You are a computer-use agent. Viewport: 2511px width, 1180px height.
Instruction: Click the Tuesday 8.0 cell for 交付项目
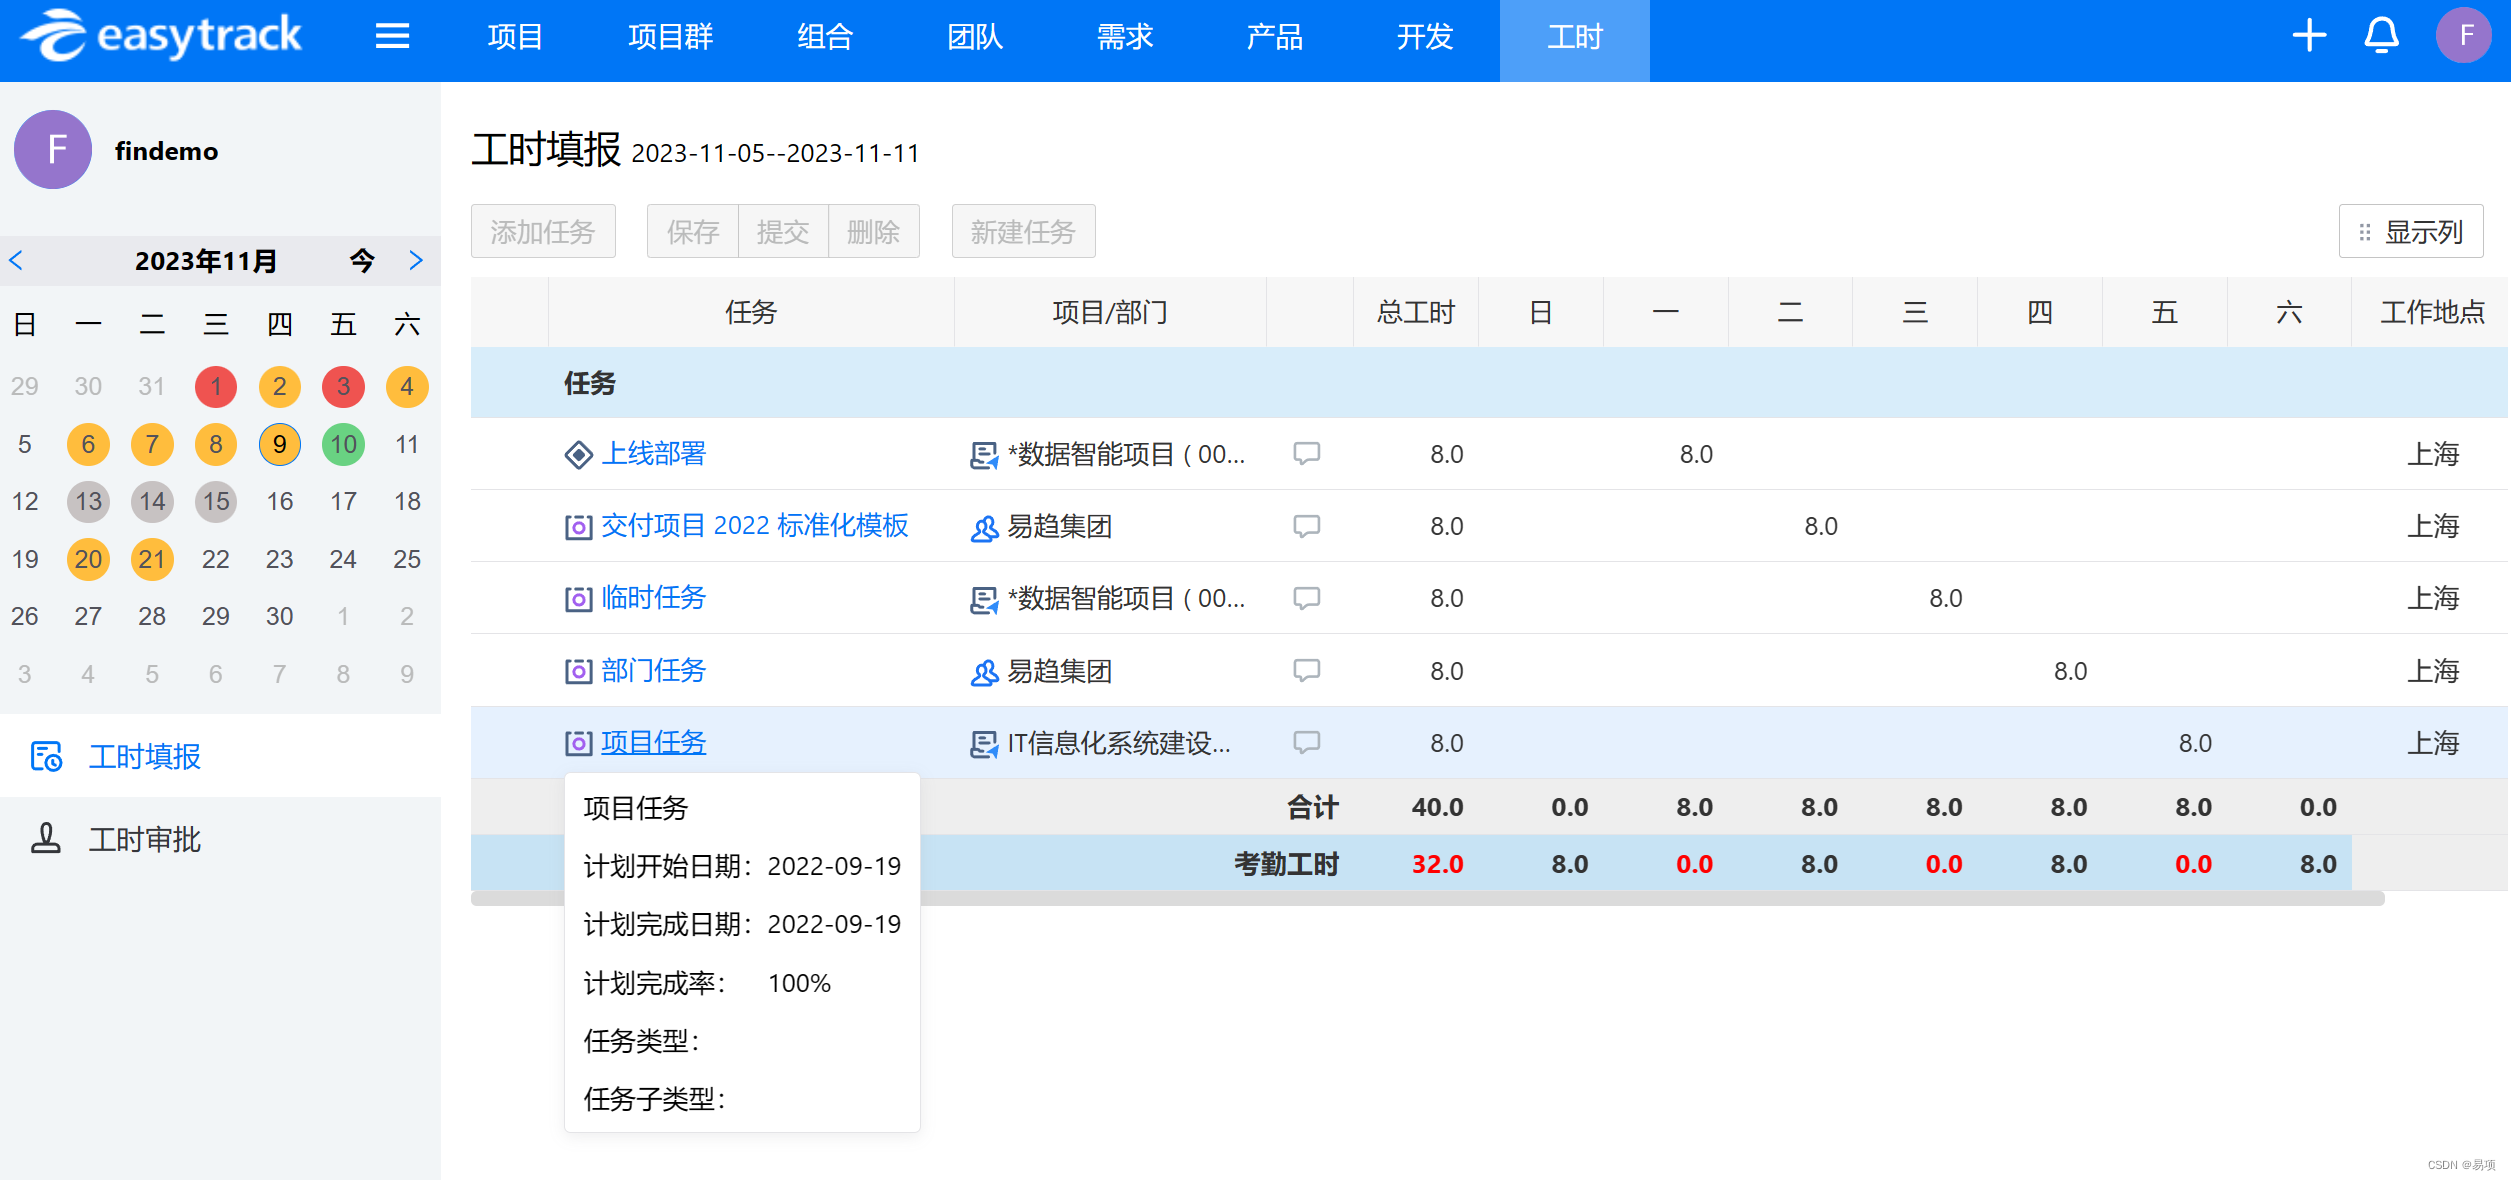[x=1791, y=526]
